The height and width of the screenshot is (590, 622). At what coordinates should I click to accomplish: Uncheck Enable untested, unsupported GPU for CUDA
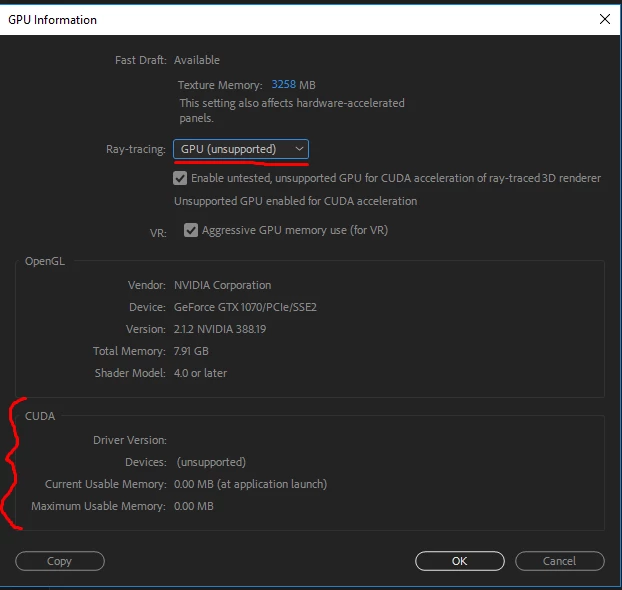point(180,178)
